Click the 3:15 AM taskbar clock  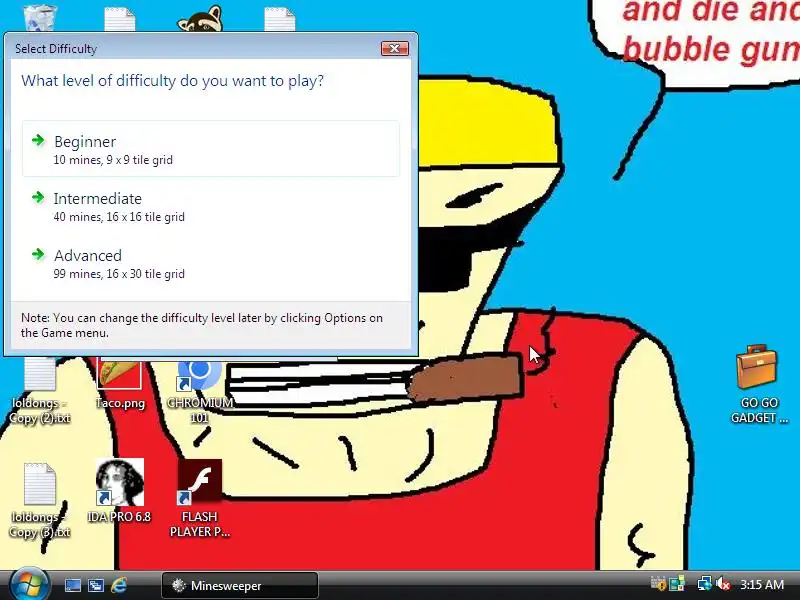click(x=762, y=584)
